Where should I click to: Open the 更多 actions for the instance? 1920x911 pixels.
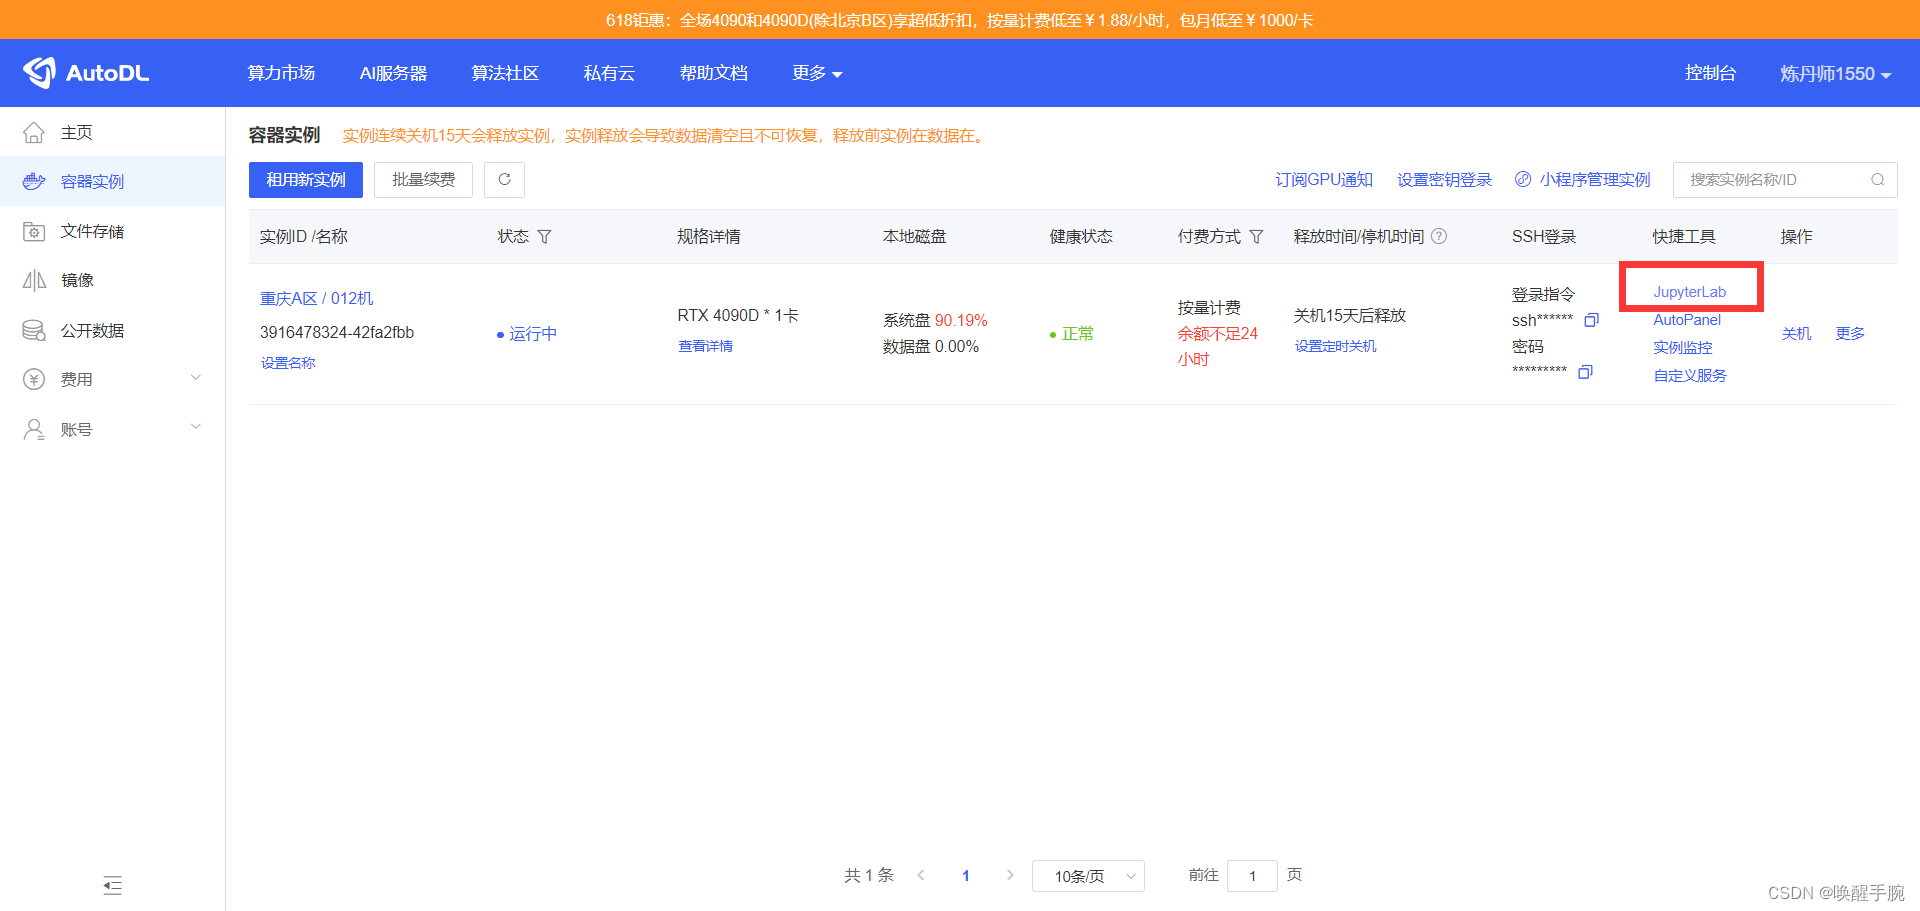1850,333
